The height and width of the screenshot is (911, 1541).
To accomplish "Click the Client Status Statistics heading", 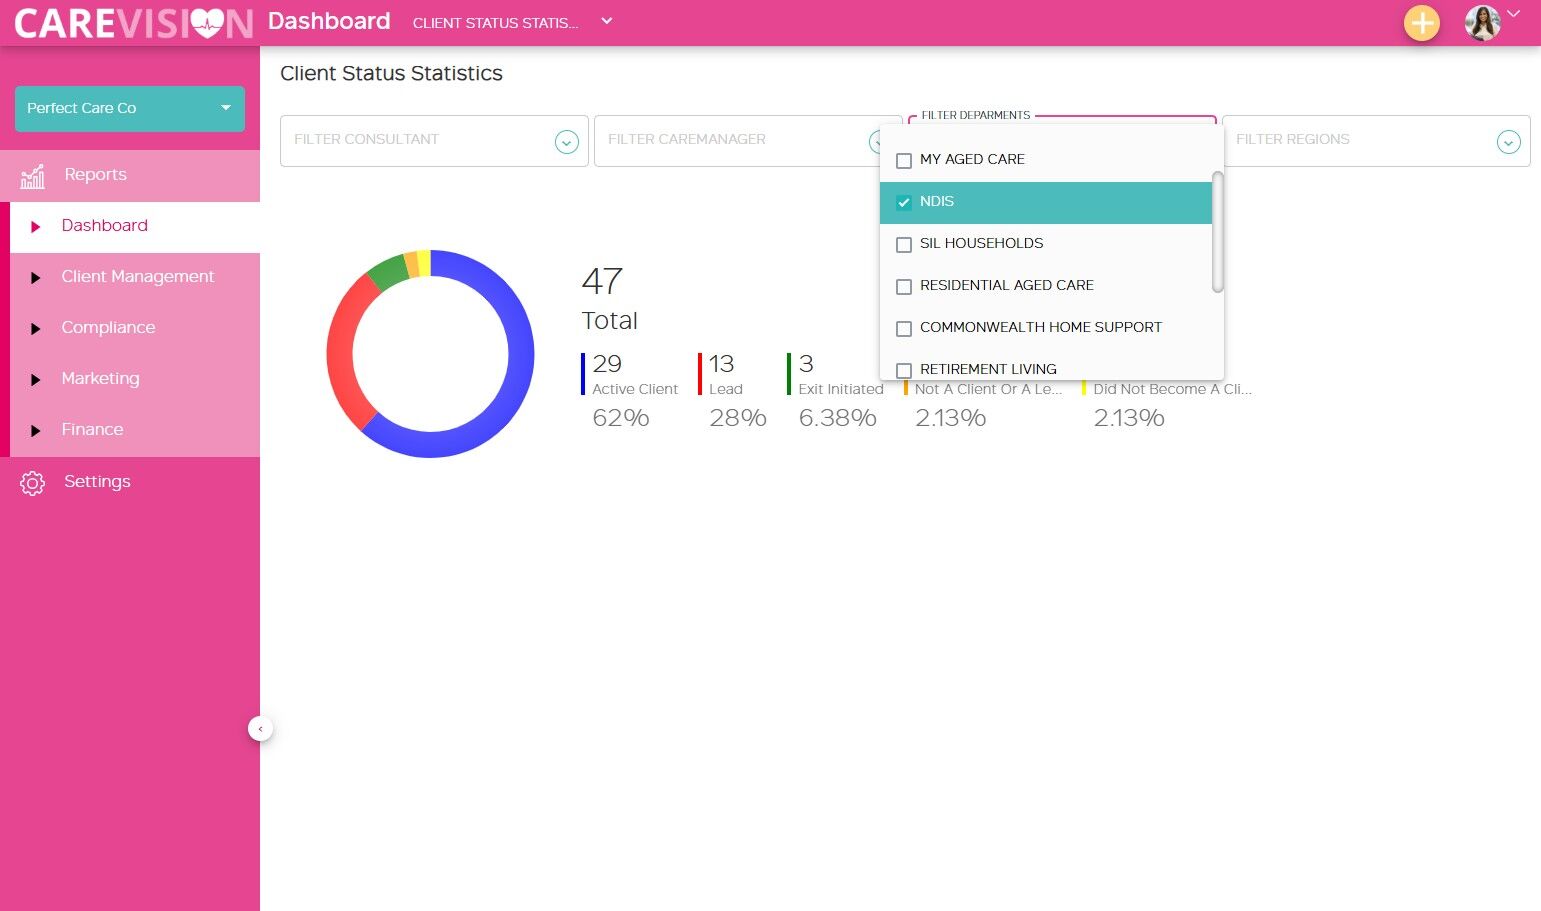I will click(391, 73).
